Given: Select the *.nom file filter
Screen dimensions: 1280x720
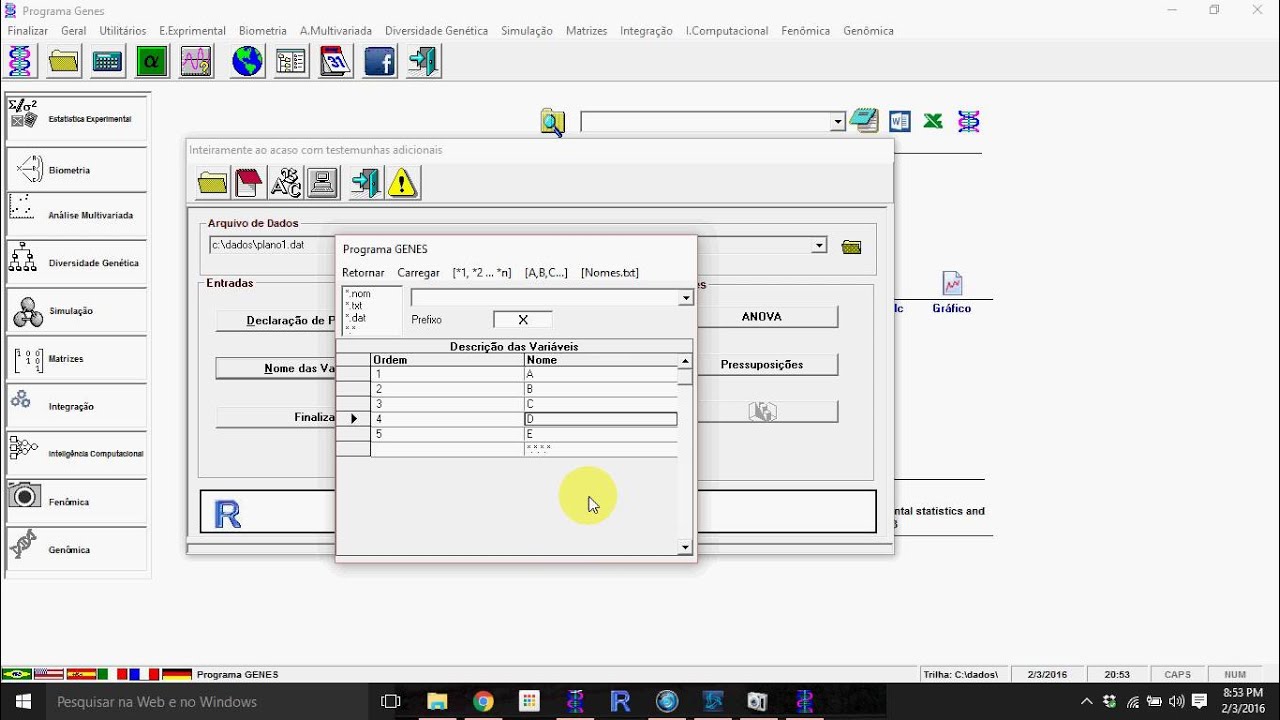Looking at the screenshot, I should [x=359, y=294].
